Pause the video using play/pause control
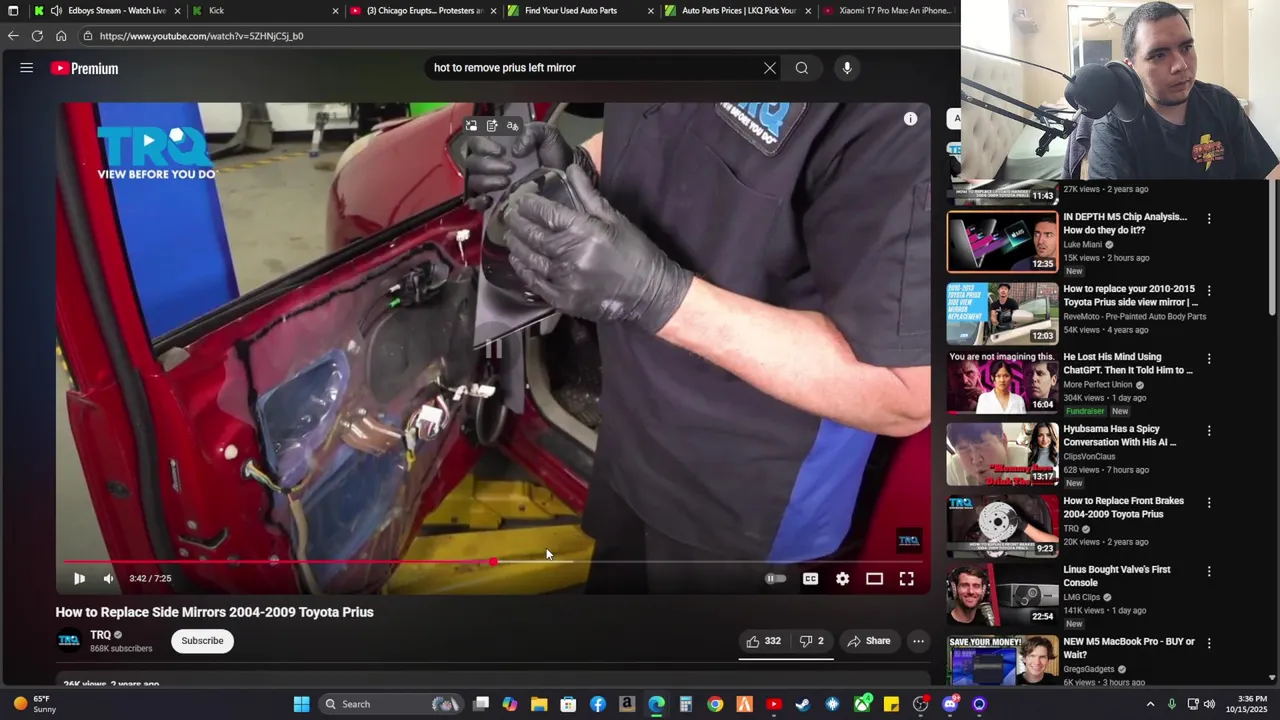Viewport: 1280px width, 720px height. point(79,578)
